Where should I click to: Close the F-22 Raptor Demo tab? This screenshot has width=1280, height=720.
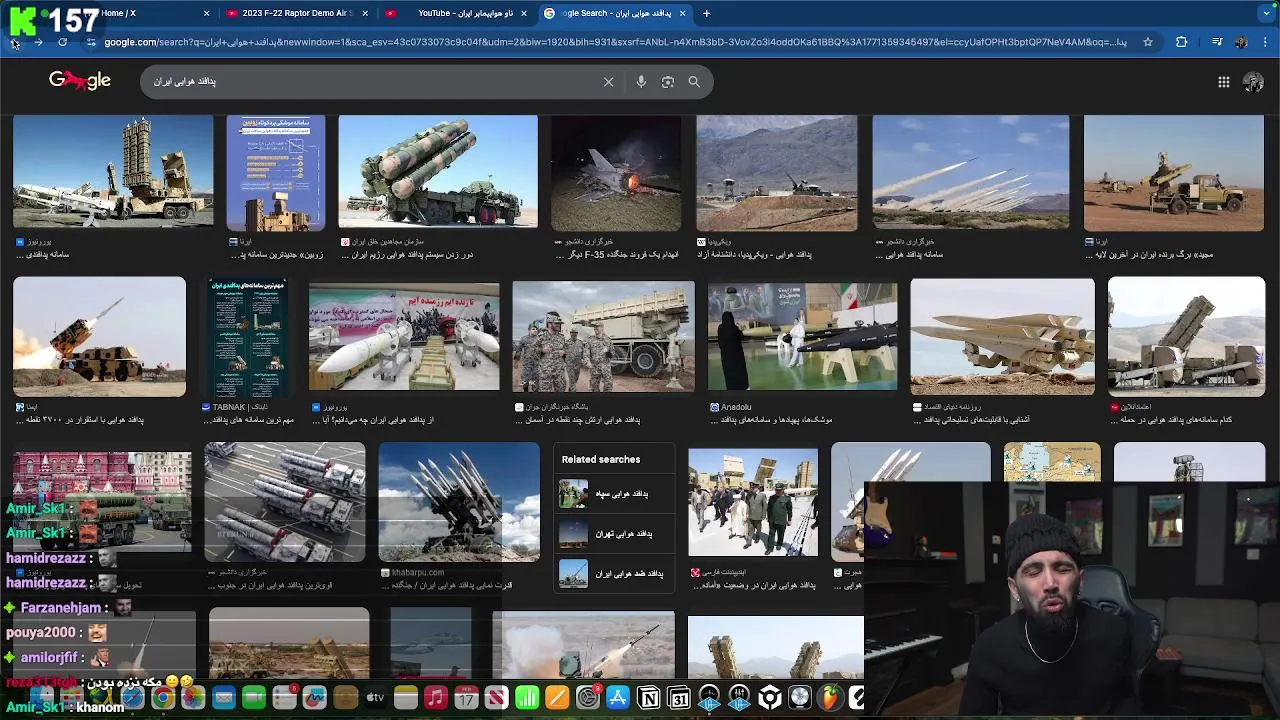[x=365, y=13]
